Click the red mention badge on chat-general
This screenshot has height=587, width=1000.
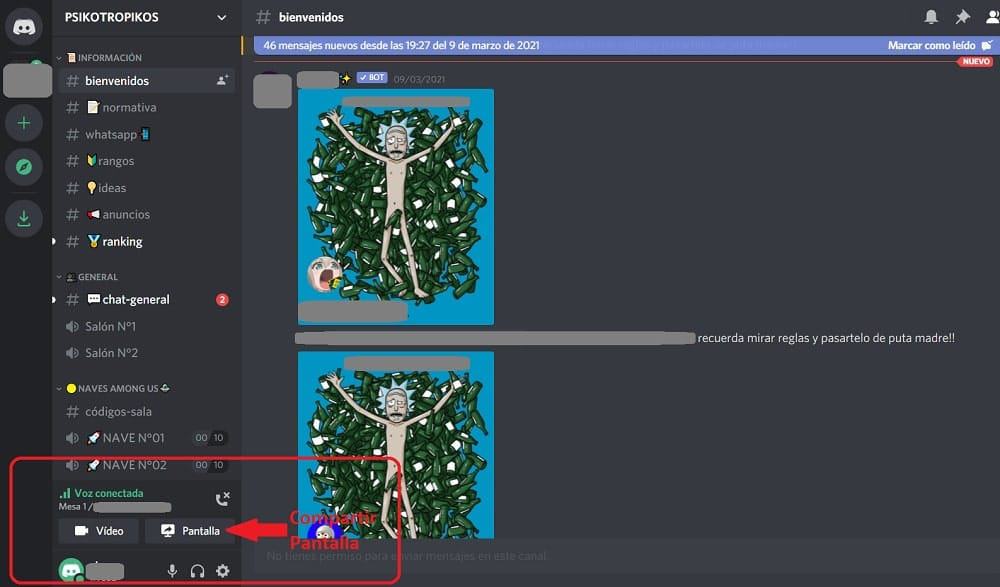click(x=222, y=299)
